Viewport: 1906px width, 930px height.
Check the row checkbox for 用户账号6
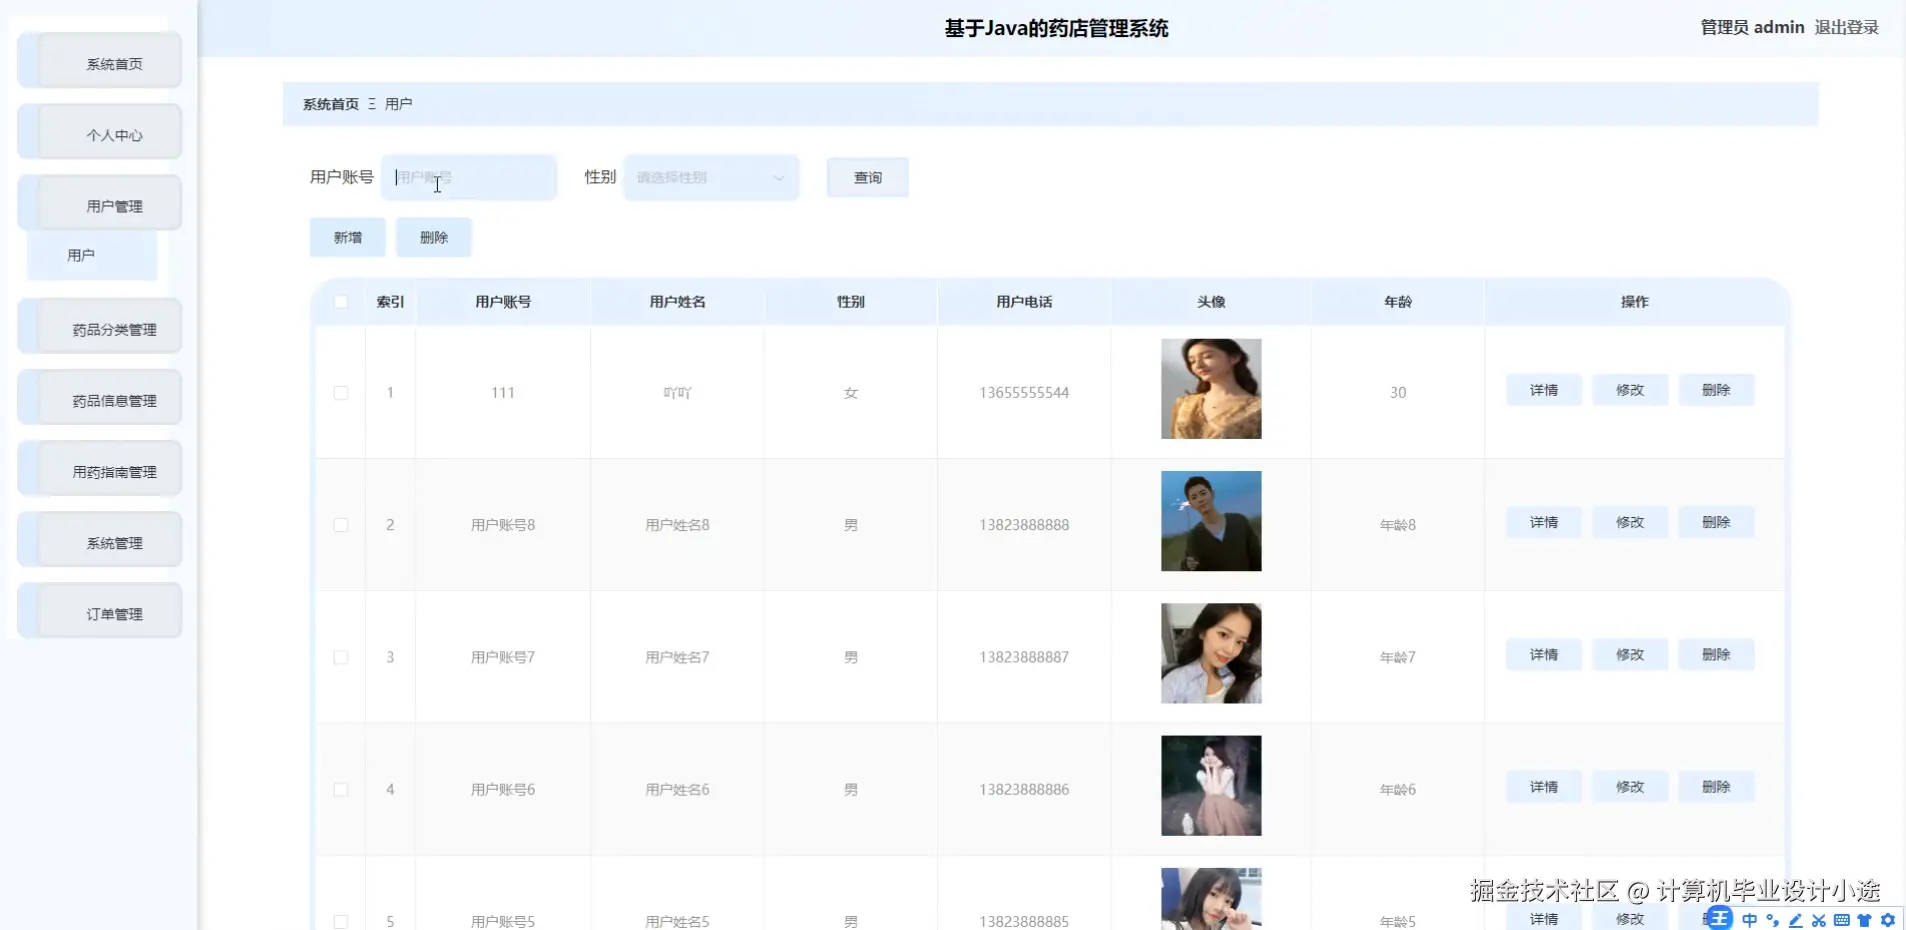[x=341, y=790]
